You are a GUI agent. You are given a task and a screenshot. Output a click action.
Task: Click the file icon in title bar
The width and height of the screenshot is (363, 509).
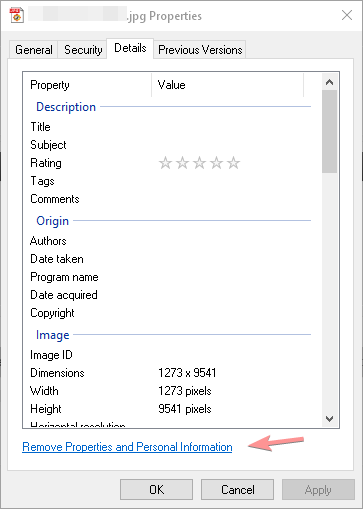(x=17, y=16)
